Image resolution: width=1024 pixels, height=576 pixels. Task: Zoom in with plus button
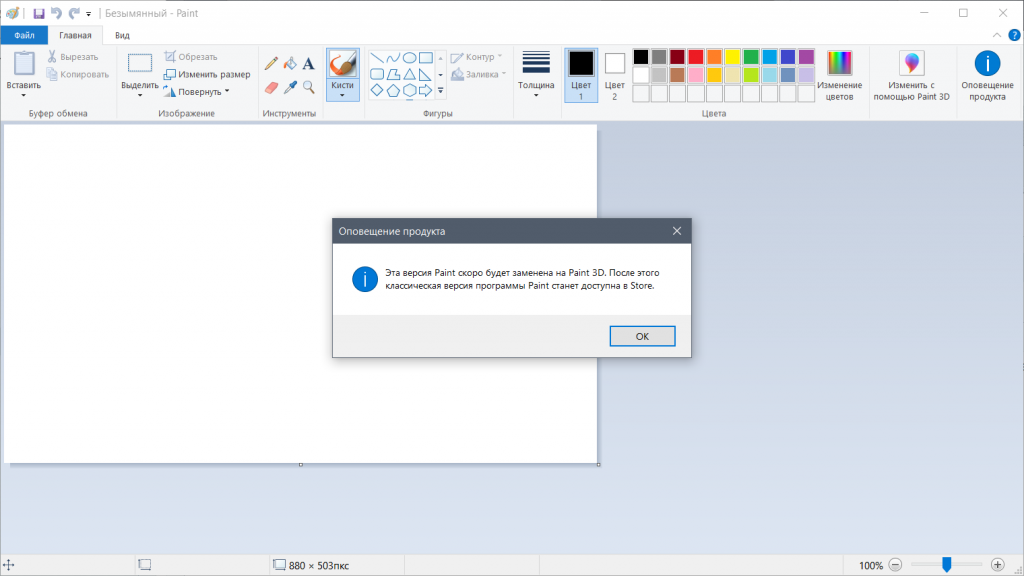pos(997,566)
